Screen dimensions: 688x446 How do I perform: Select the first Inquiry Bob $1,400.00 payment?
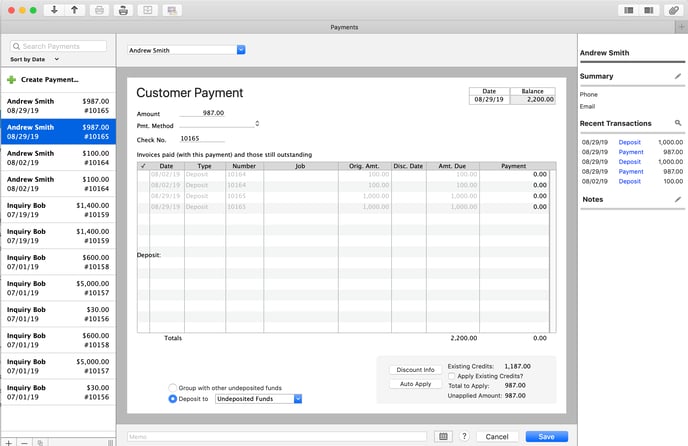click(58, 210)
